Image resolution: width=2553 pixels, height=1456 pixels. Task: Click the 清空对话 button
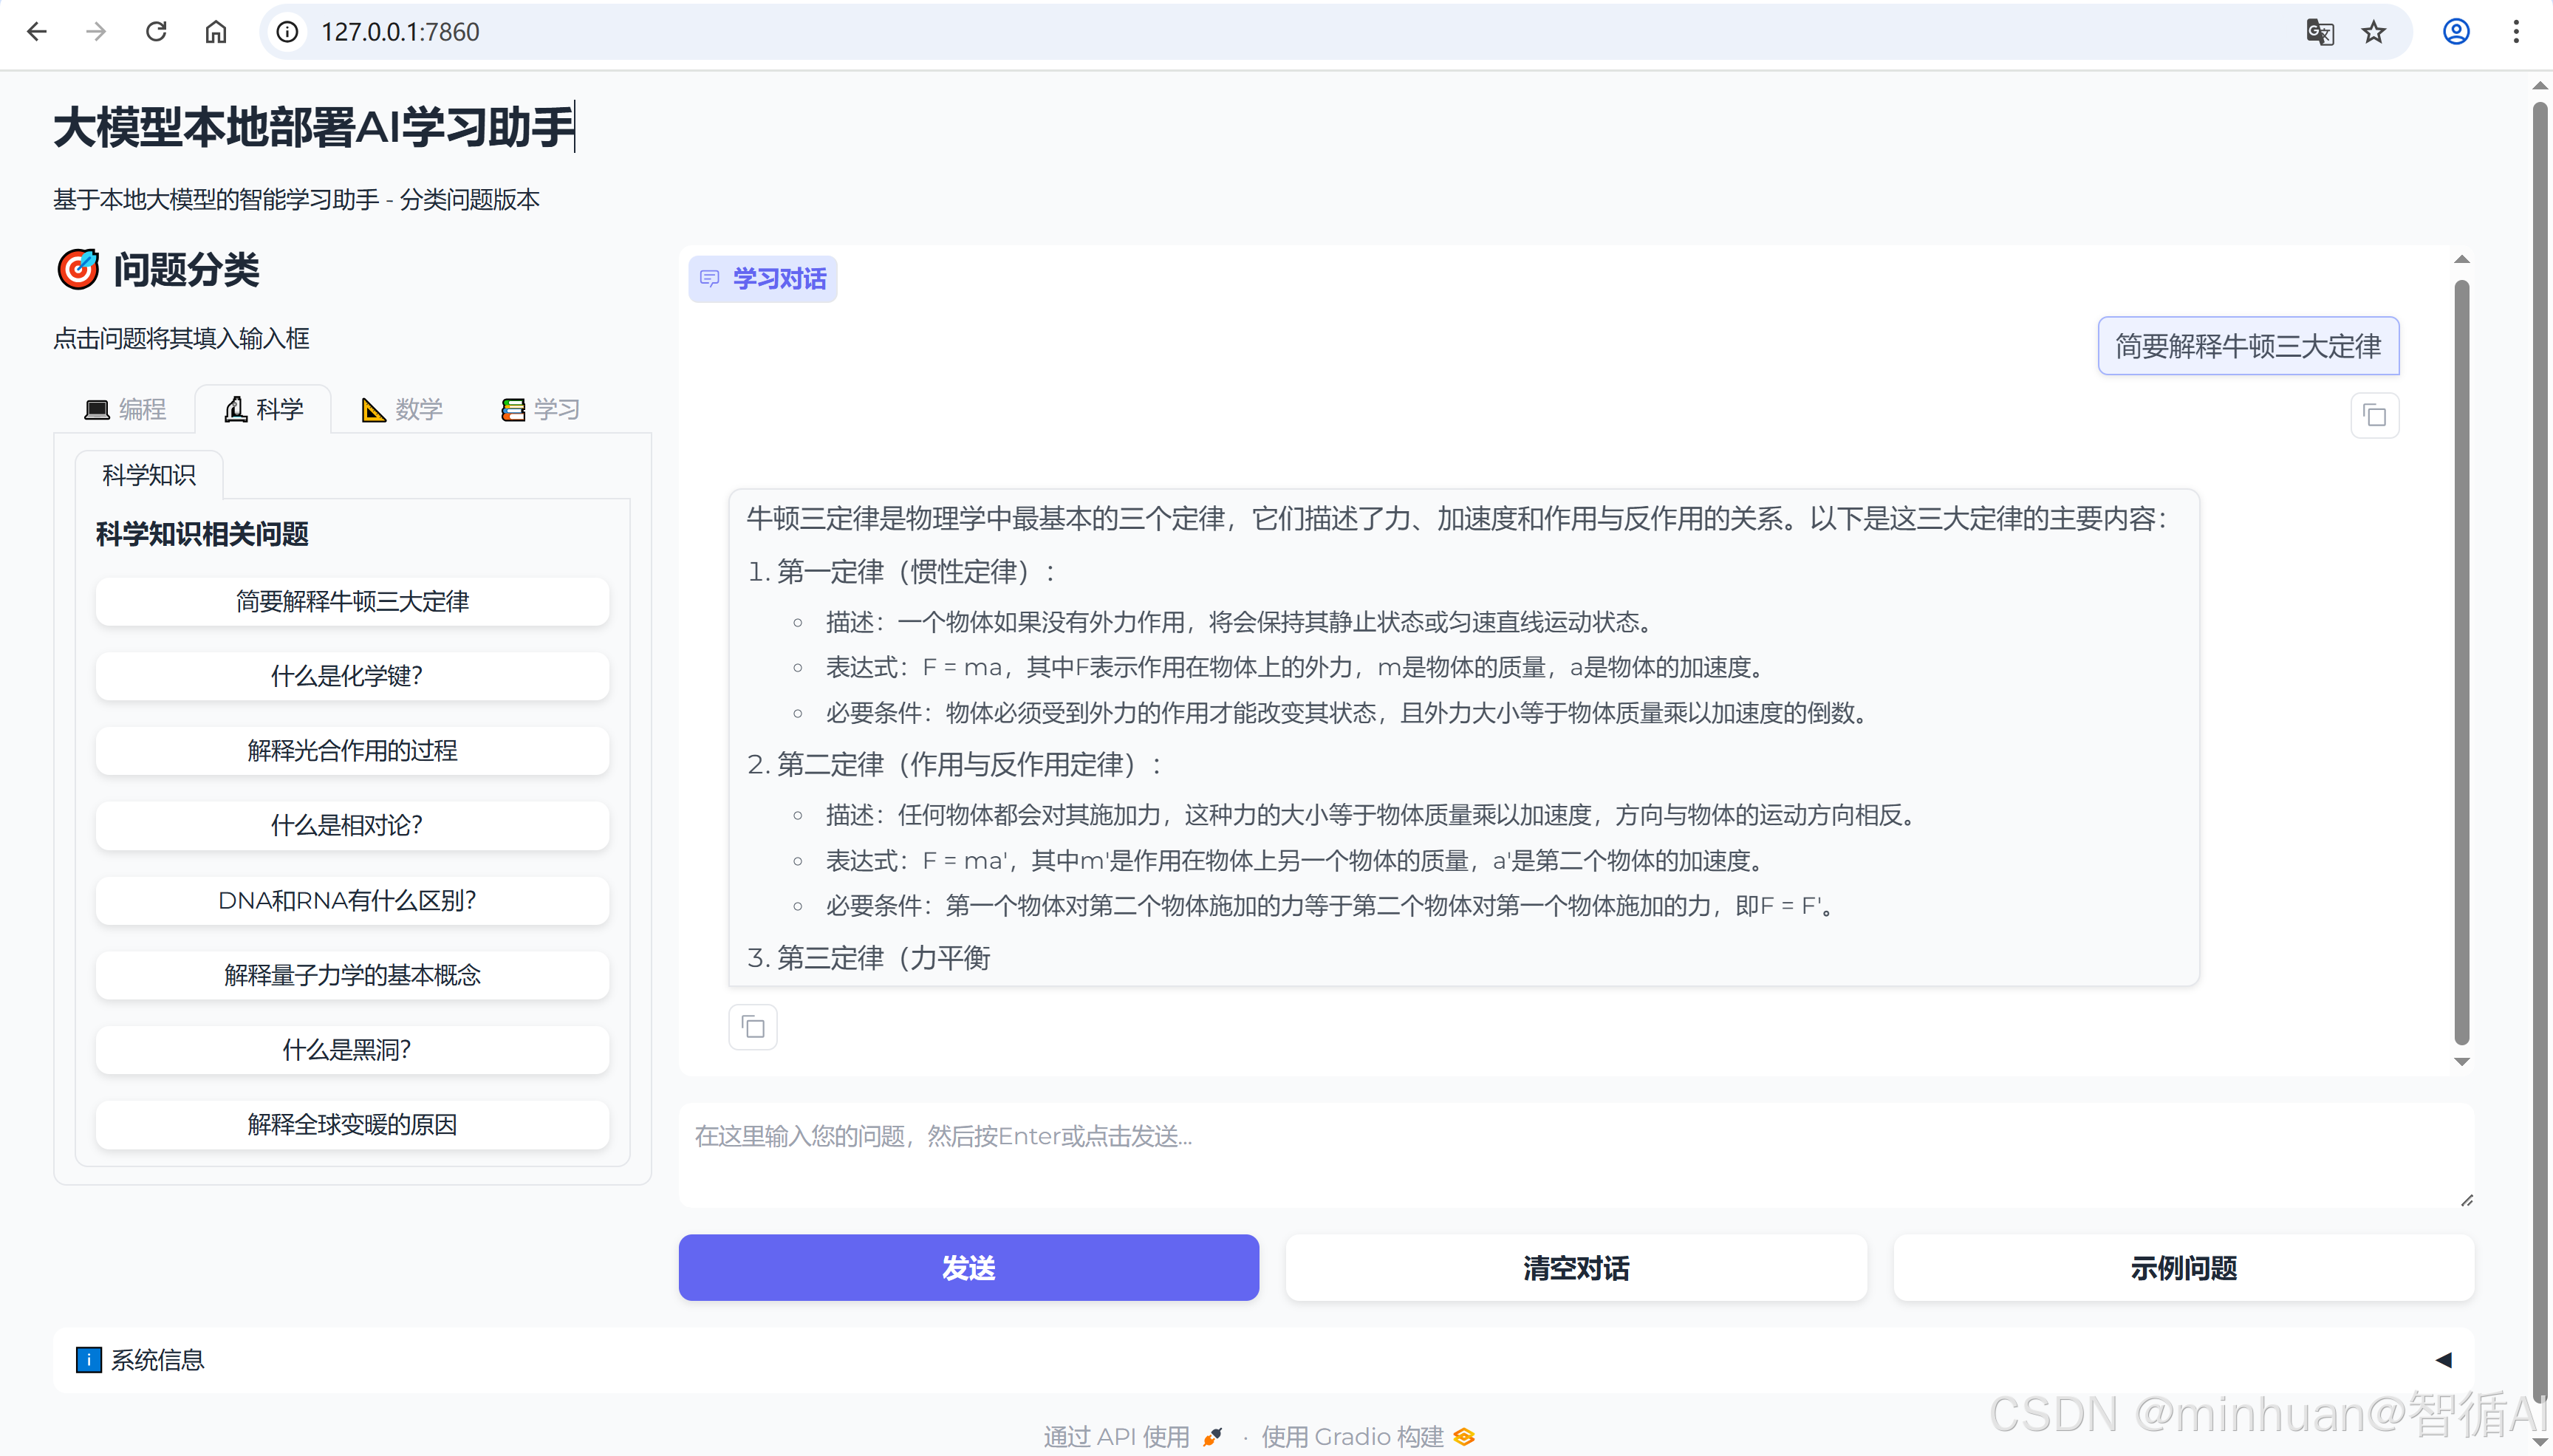[1575, 1267]
